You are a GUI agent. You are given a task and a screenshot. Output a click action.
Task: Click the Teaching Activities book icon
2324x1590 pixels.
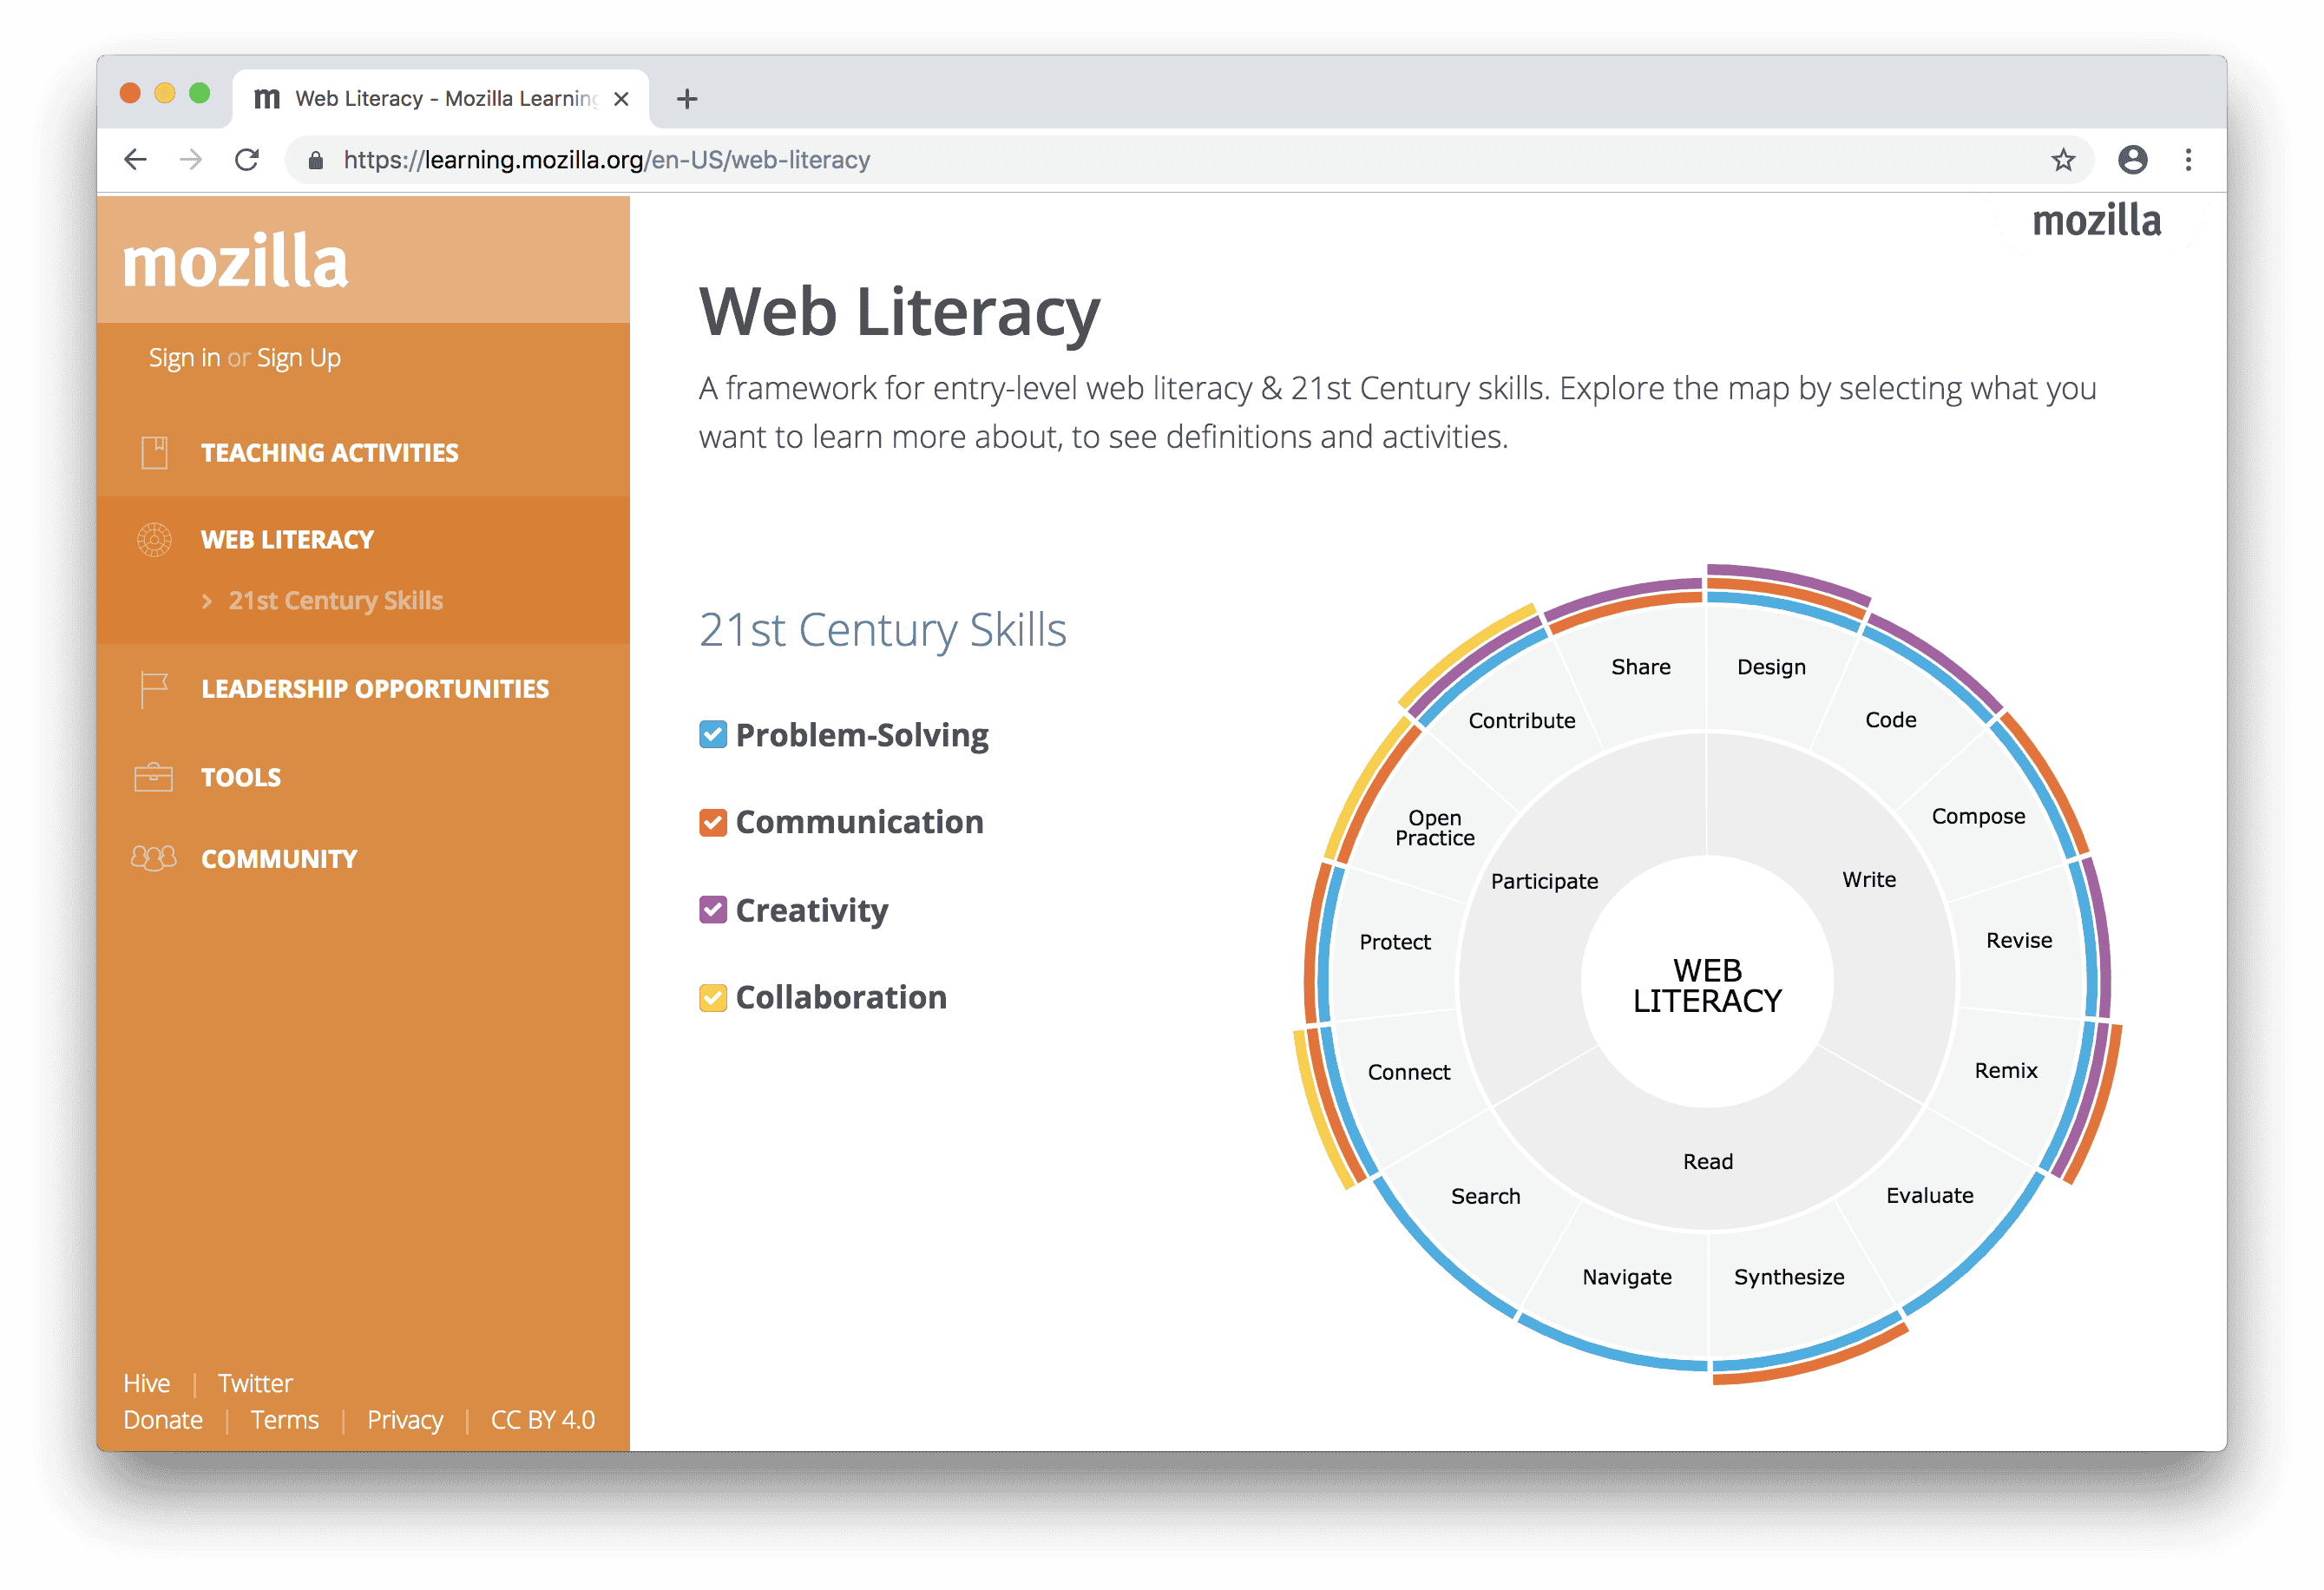pyautogui.click(x=154, y=453)
